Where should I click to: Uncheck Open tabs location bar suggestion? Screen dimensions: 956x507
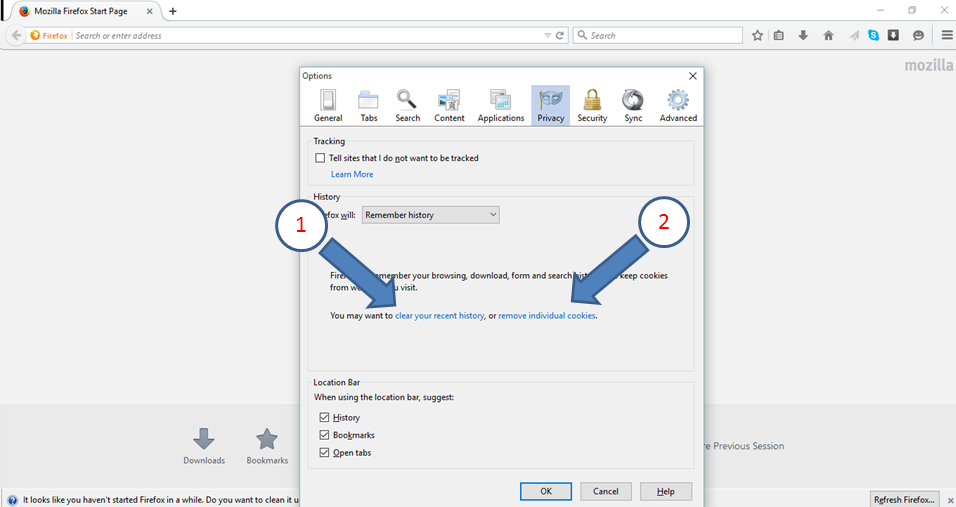click(x=325, y=453)
